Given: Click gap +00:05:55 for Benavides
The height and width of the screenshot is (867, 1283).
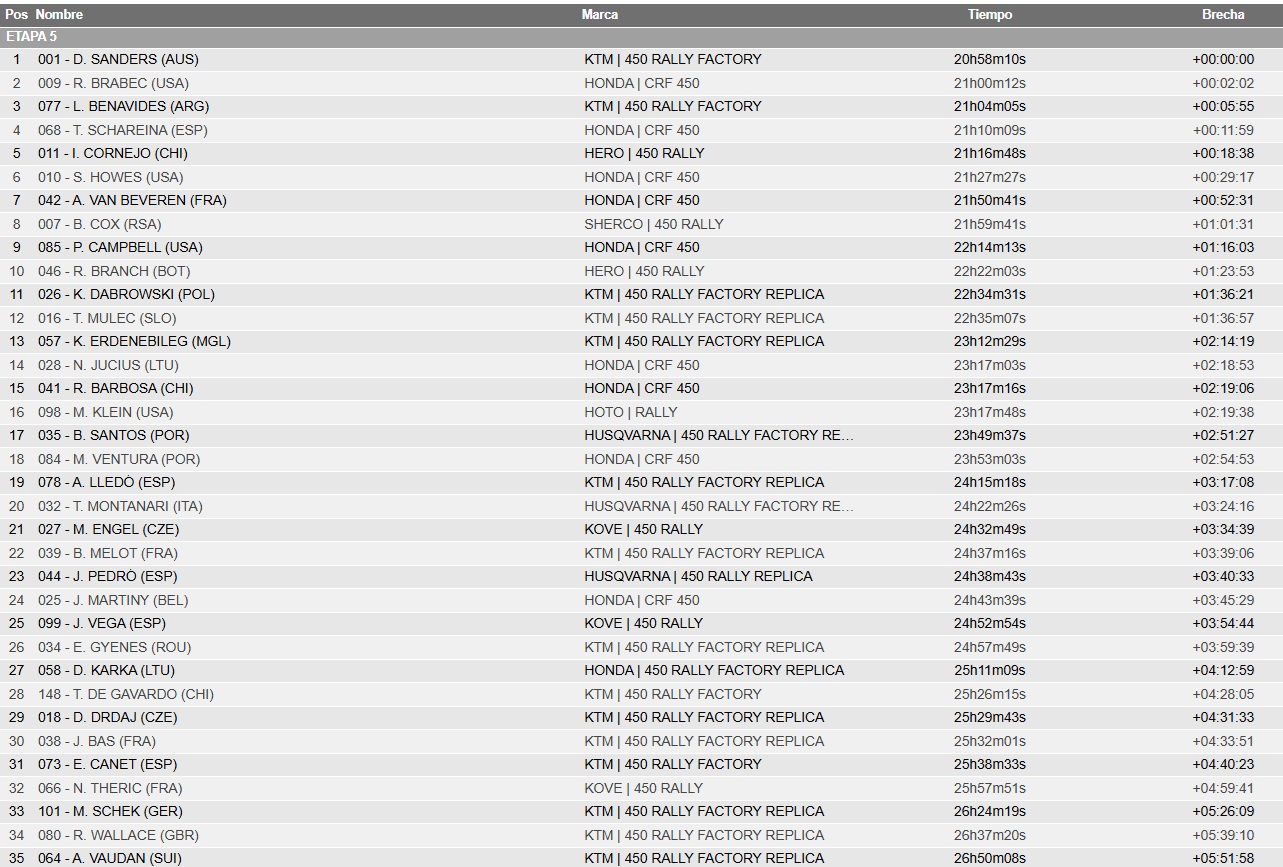Looking at the screenshot, I should click(1223, 106).
